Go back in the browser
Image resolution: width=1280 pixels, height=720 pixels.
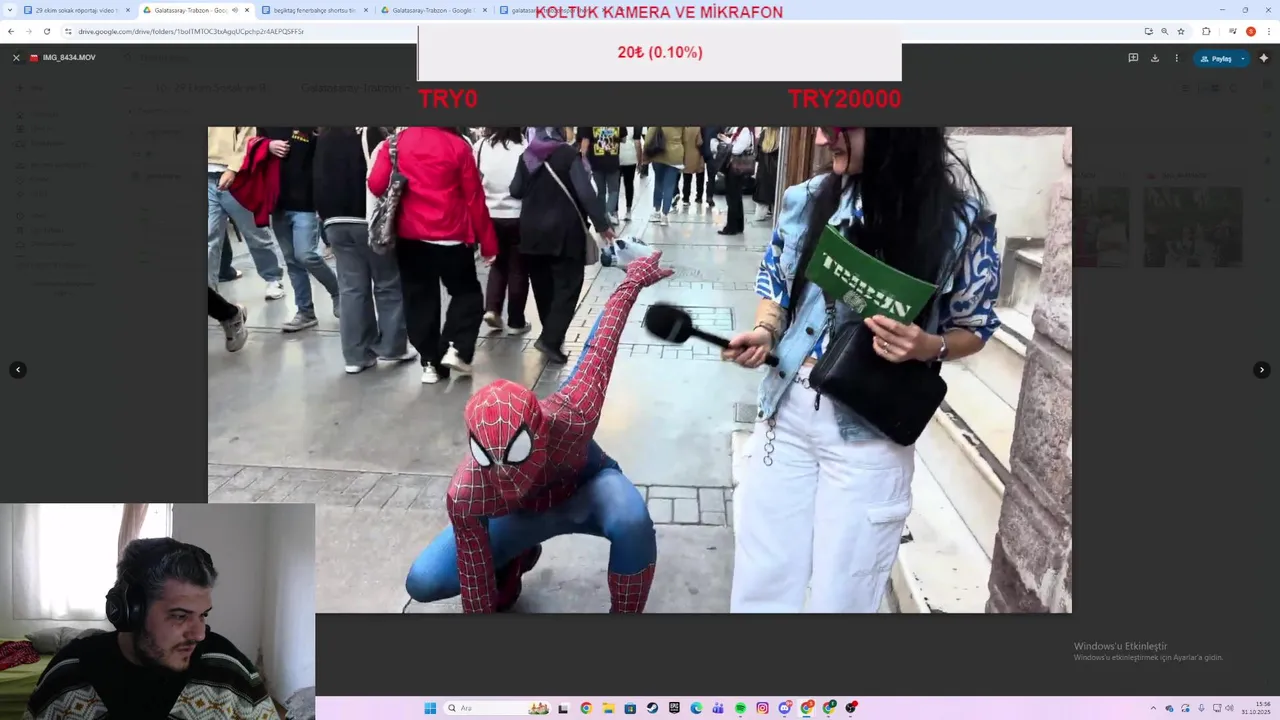(x=11, y=31)
